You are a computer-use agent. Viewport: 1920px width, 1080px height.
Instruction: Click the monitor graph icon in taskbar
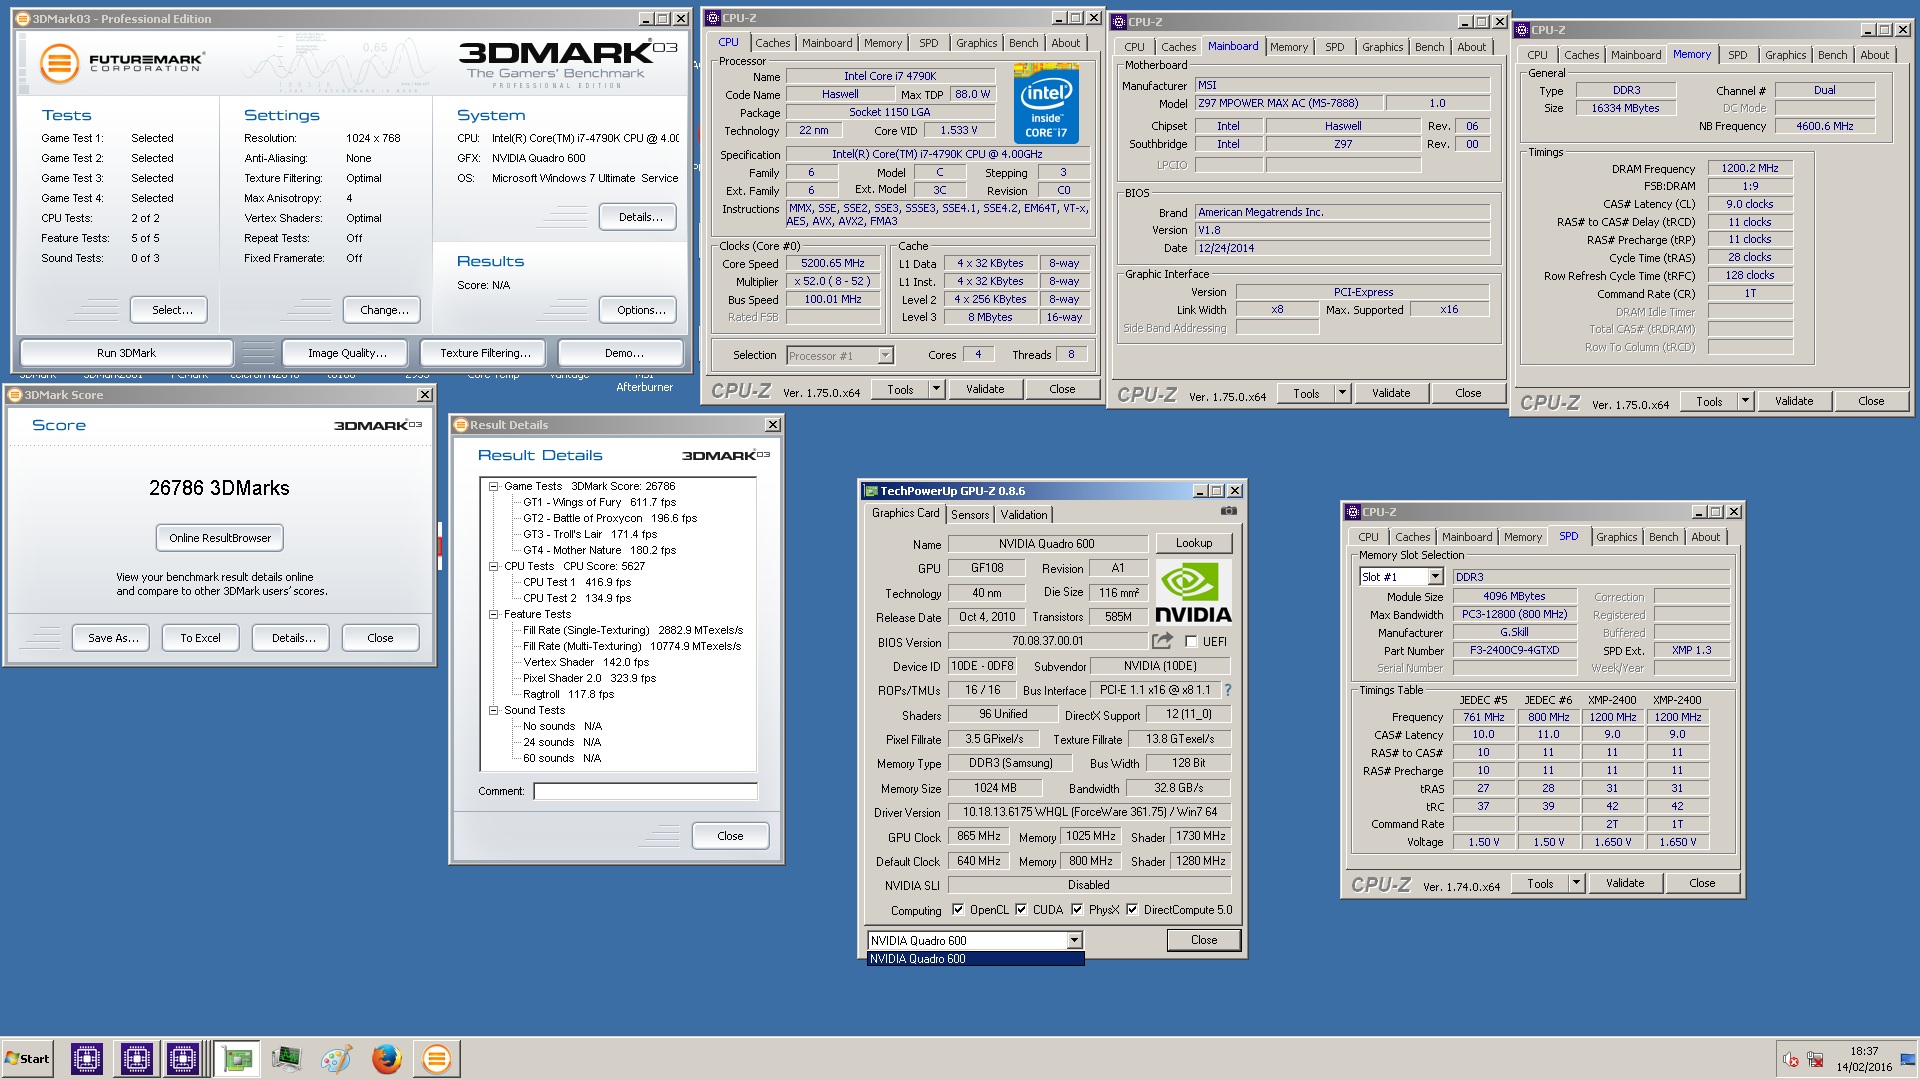click(286, 1059)
